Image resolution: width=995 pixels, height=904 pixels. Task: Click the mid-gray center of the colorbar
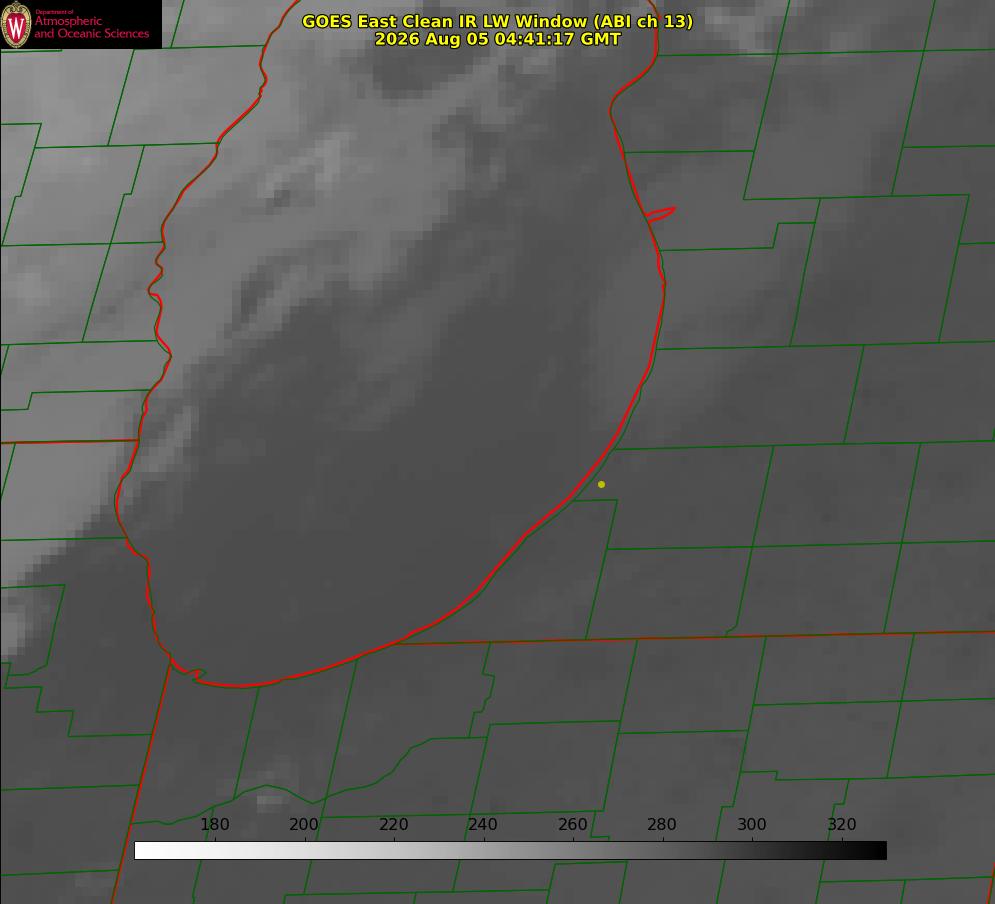click(x=510, y=850)
